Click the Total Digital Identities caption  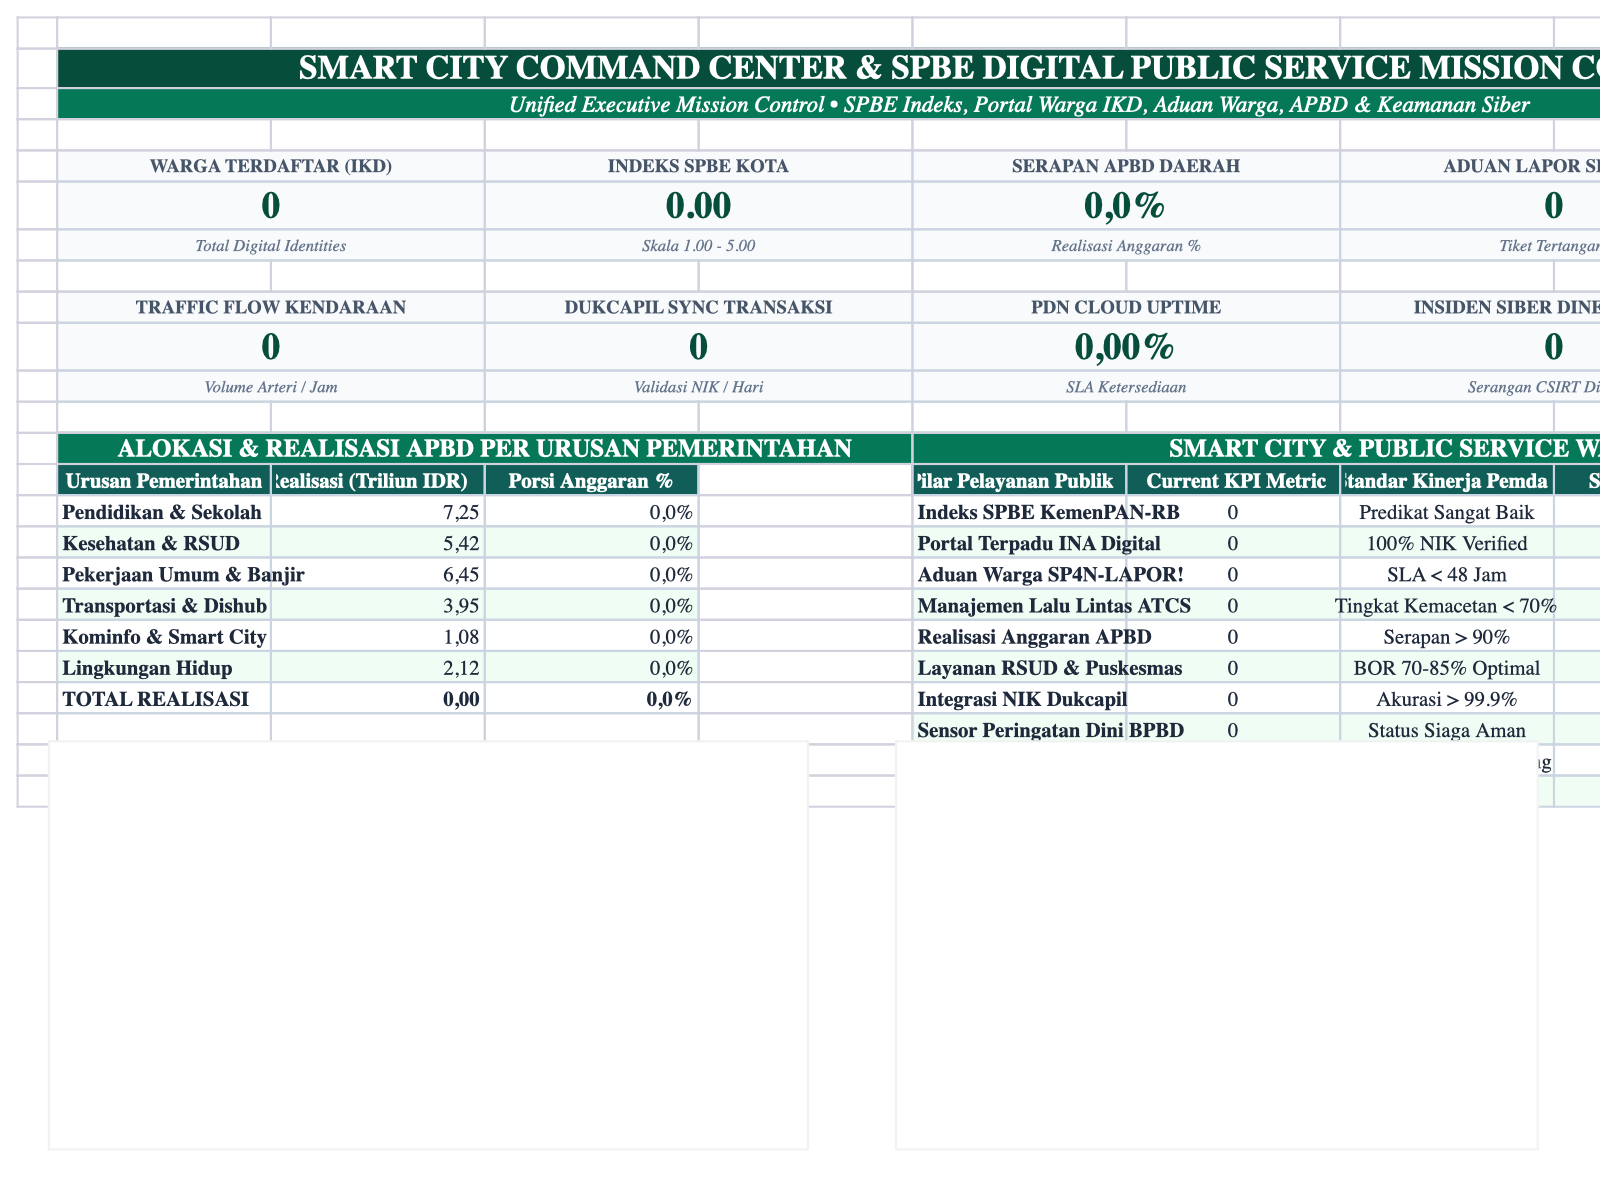point(271,245)
